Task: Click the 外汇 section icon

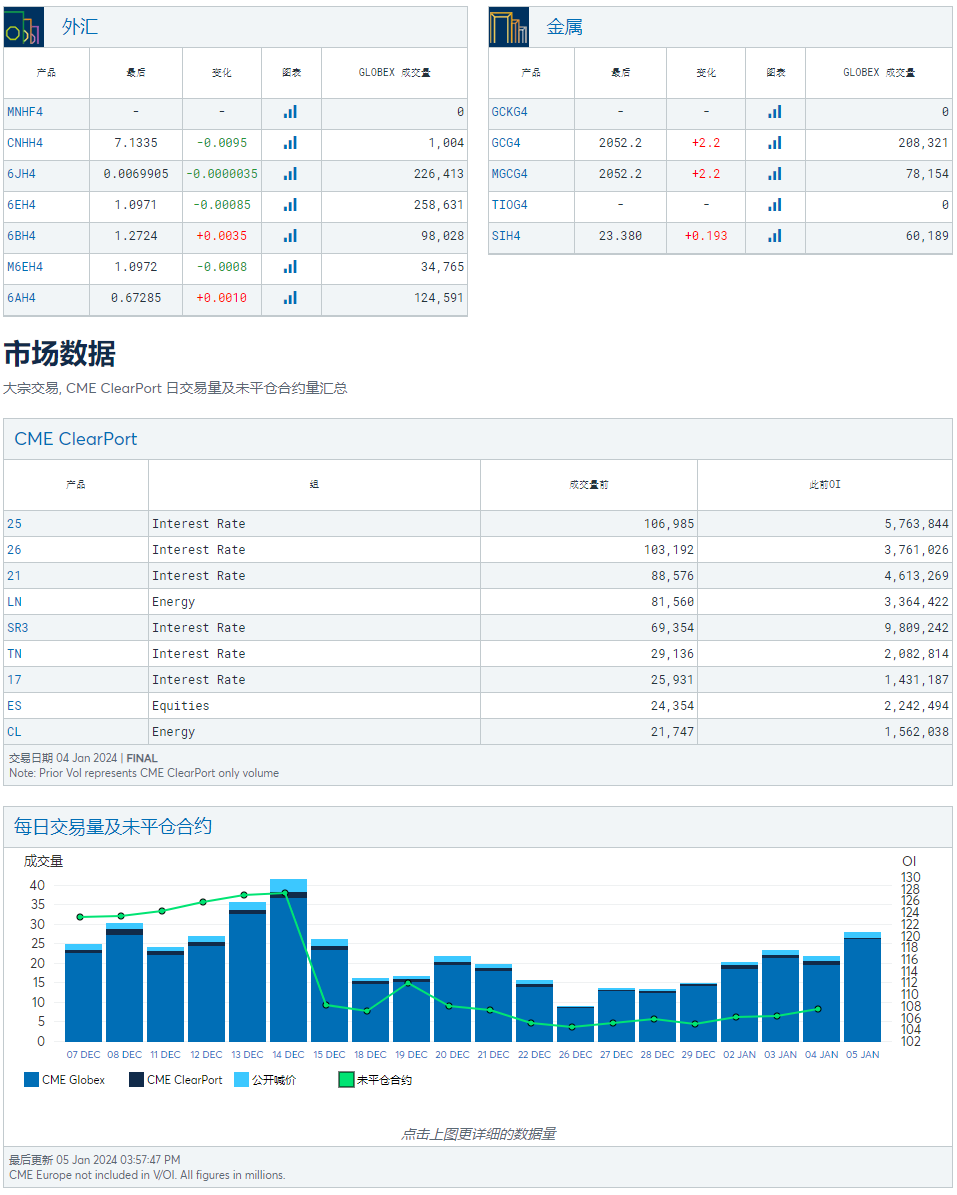Action: pos(24,27)
